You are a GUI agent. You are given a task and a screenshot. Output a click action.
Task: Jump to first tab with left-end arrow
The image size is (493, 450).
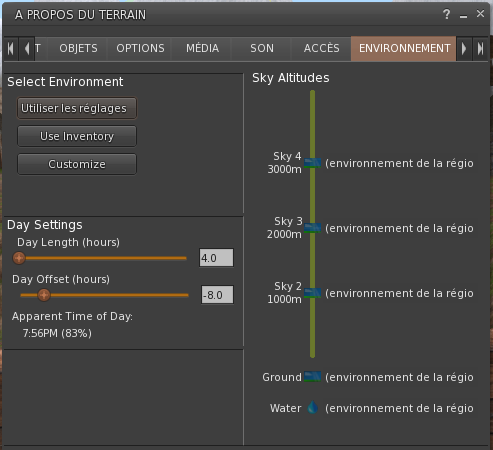(x=11, y=49)
